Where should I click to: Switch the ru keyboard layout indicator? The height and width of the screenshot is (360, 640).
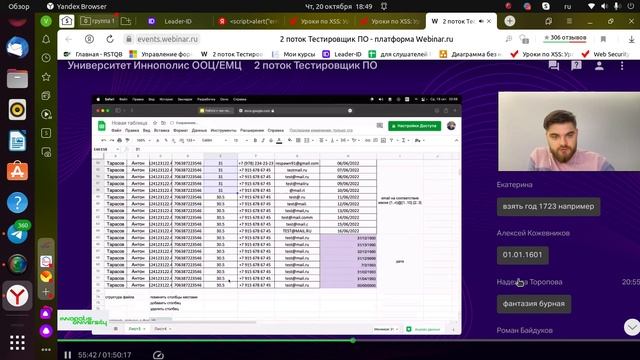click(567, 6)
